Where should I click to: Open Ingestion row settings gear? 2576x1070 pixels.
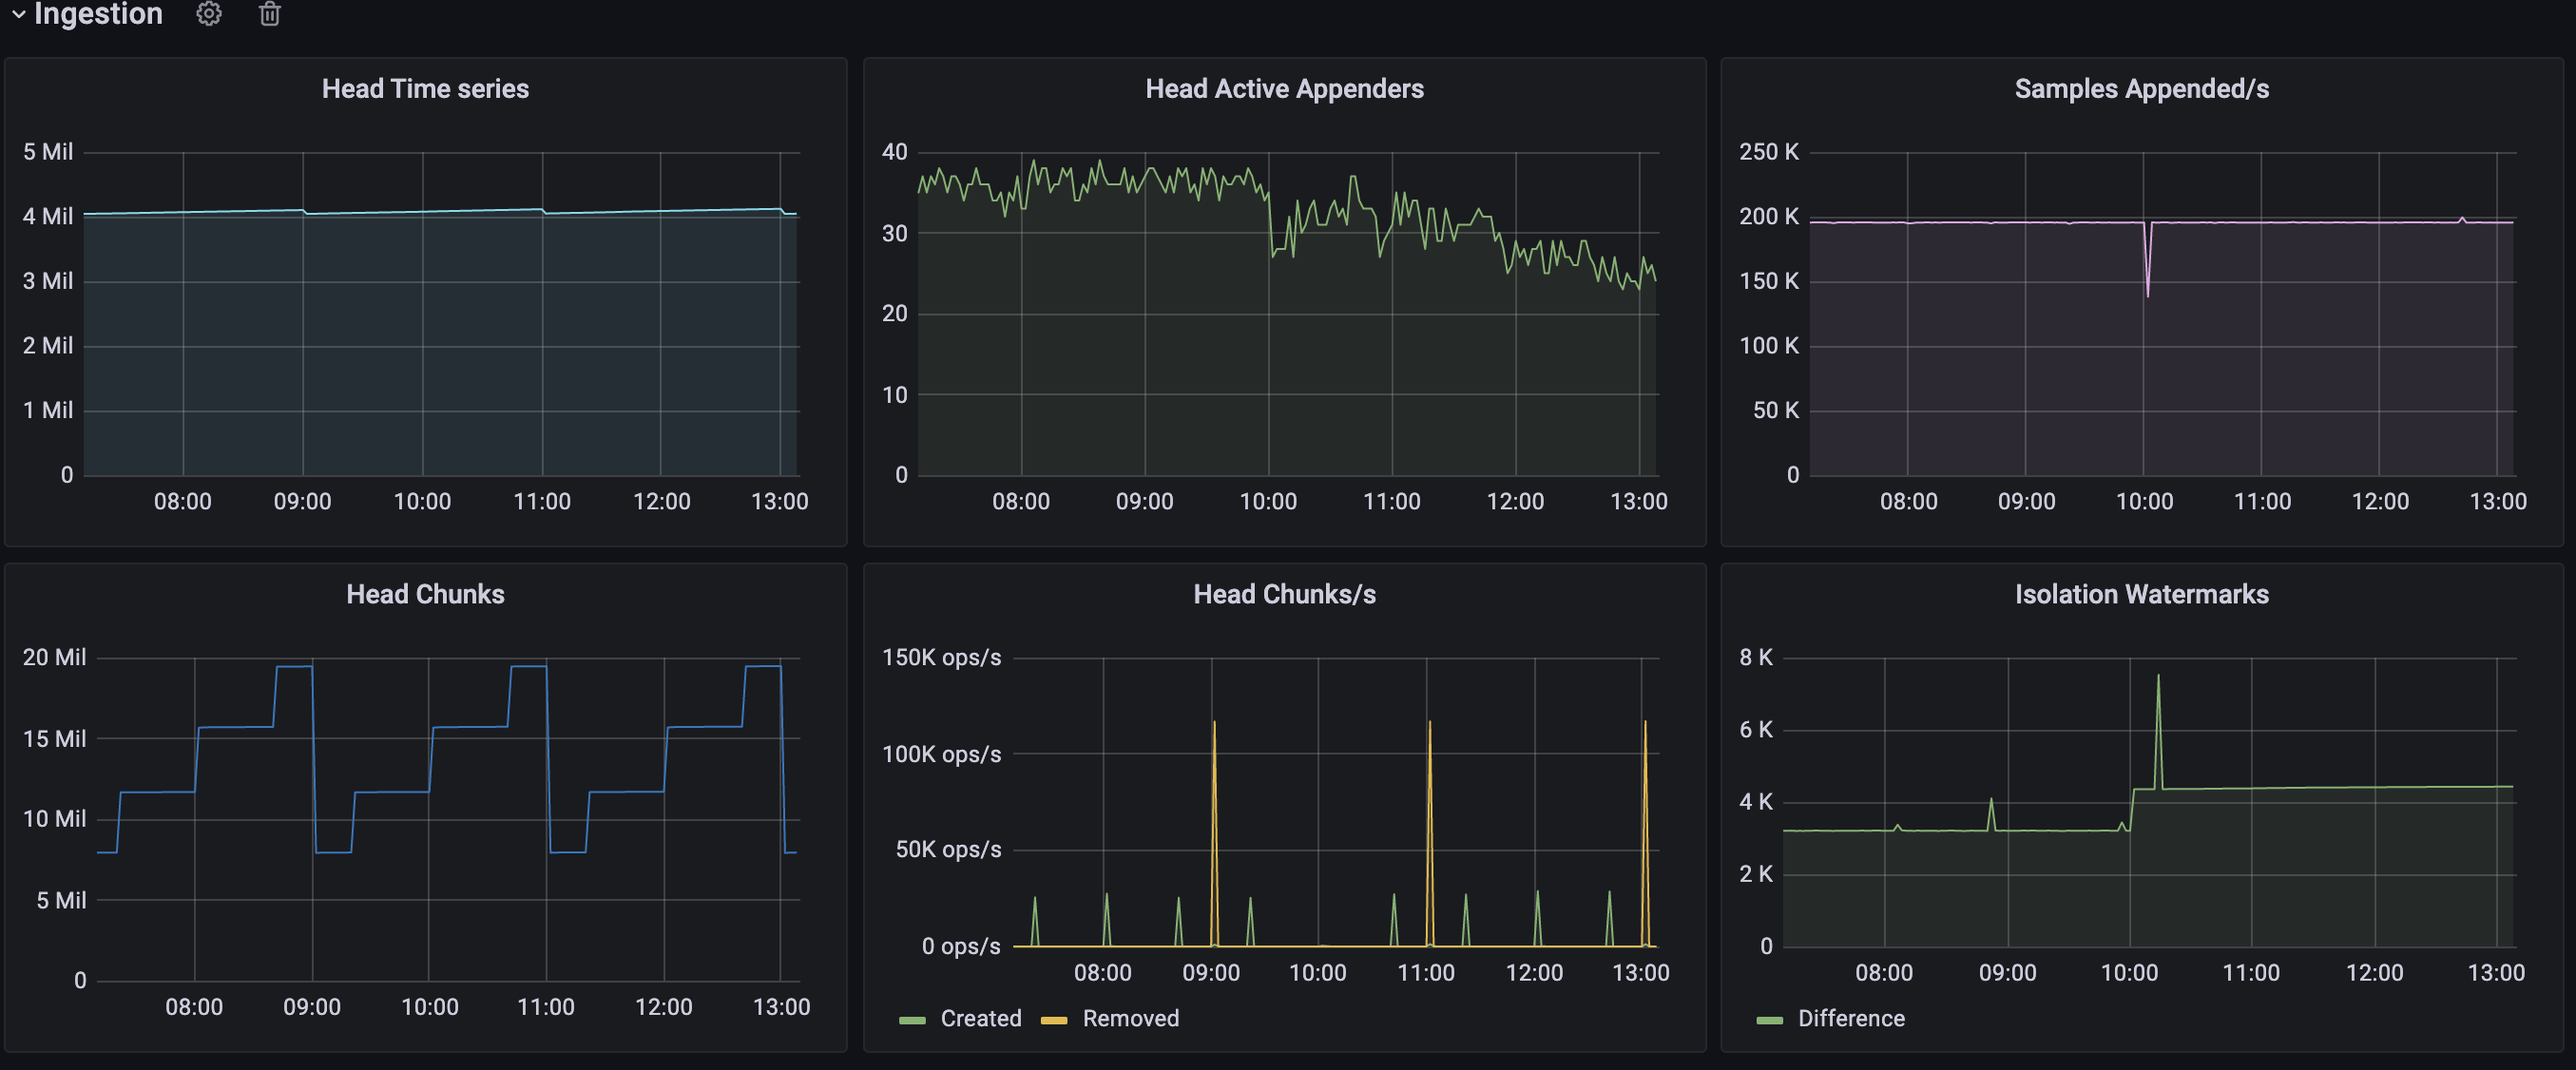pyautogui.click(x=208, y=14)
